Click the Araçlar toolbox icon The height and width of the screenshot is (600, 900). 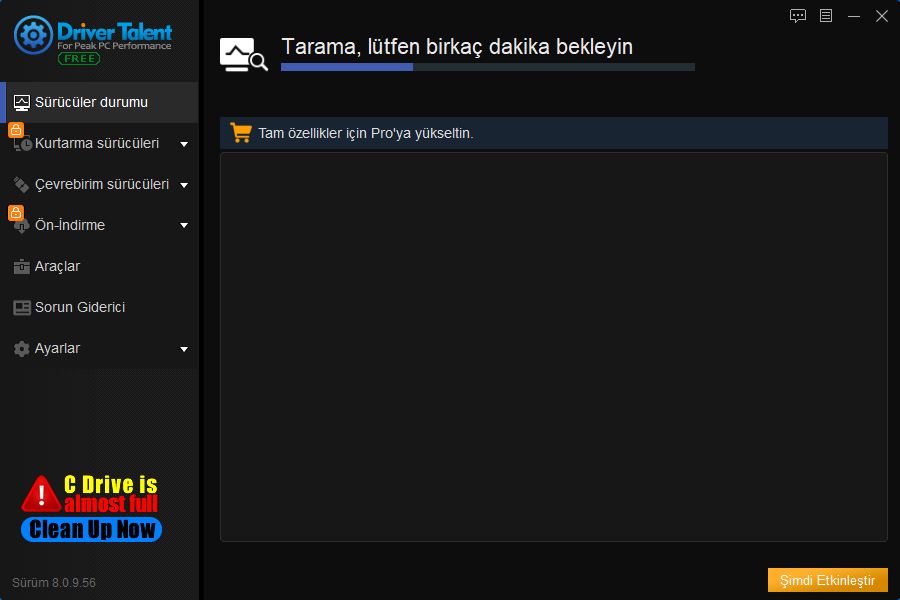click(21, 266)
